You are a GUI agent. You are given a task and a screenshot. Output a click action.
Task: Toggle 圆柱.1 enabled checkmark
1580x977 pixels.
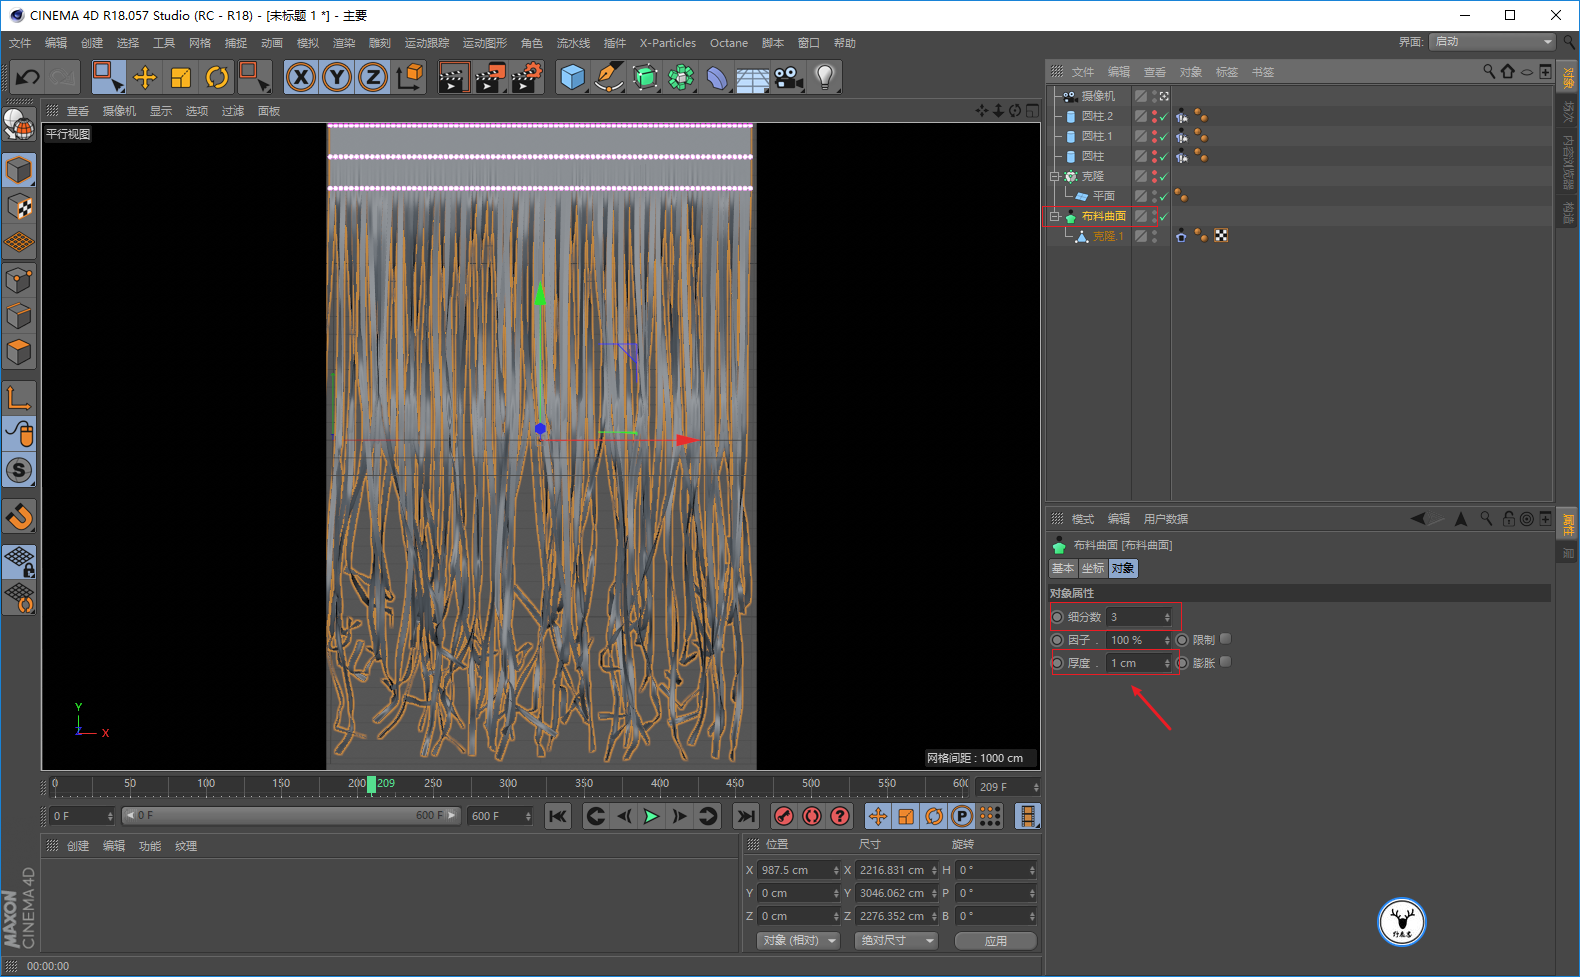tap(1164, 136)
